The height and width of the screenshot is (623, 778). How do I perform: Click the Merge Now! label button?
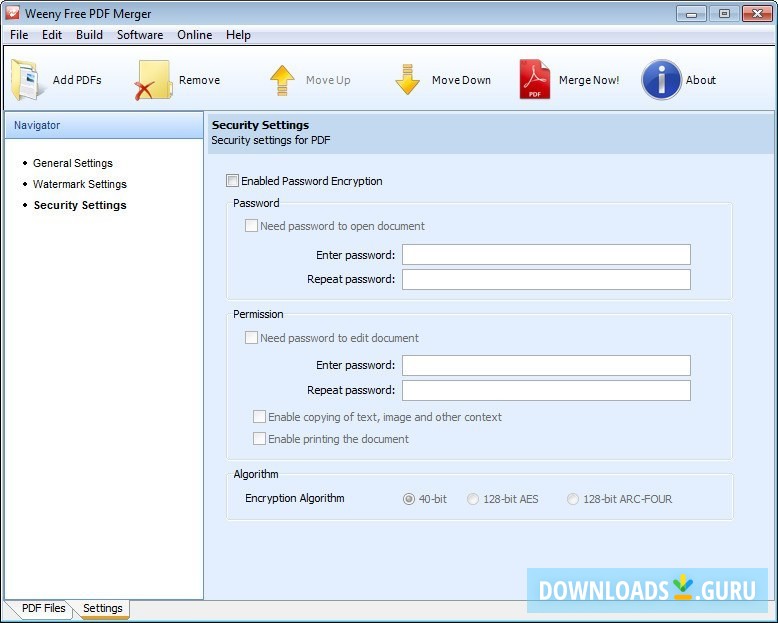(x=589, y=80)
